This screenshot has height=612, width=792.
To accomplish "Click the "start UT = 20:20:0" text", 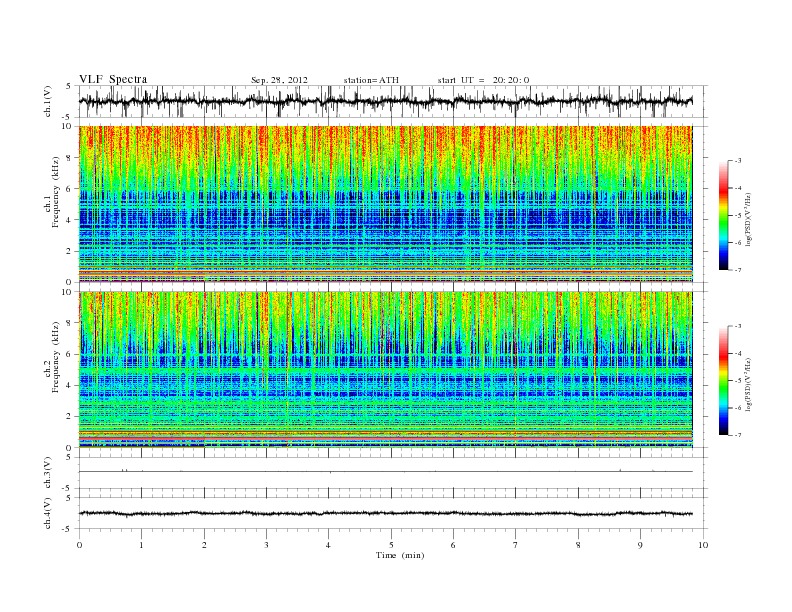I will pos(483,80).
